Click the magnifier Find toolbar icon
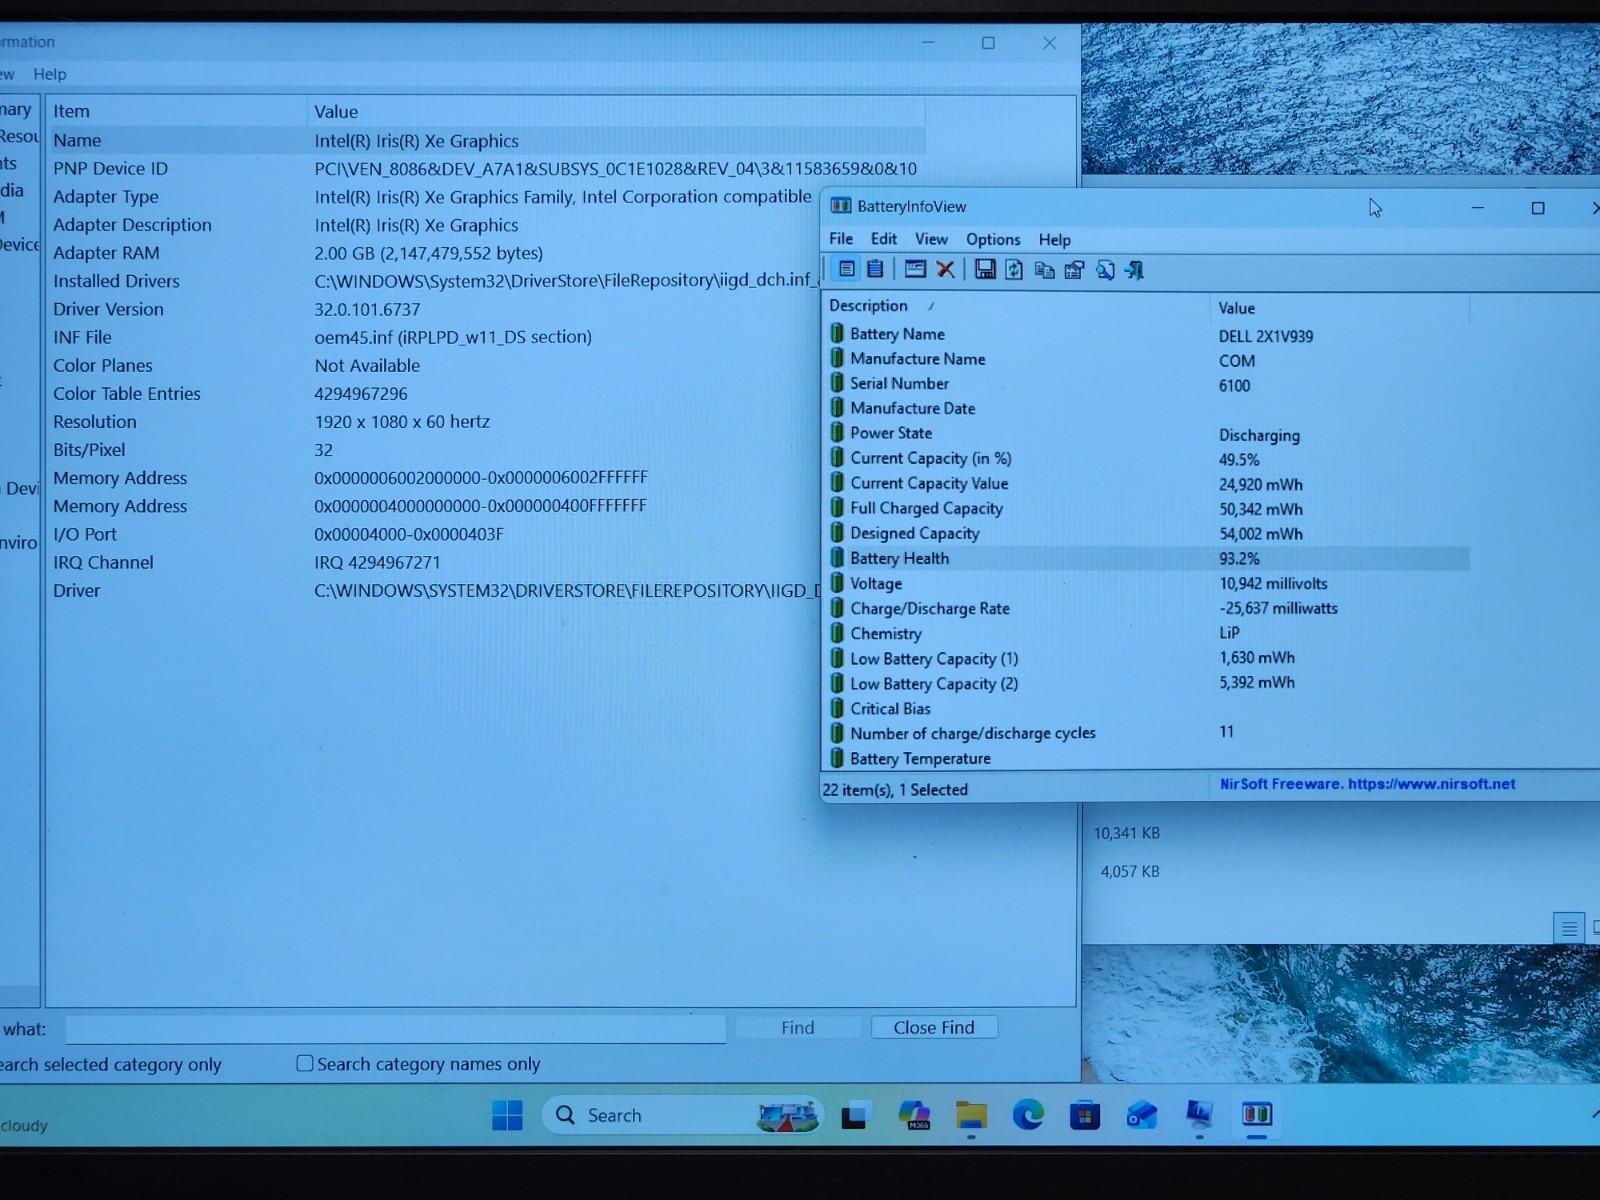Screen dimensions: 1600x1200 tap(1105, 270)
